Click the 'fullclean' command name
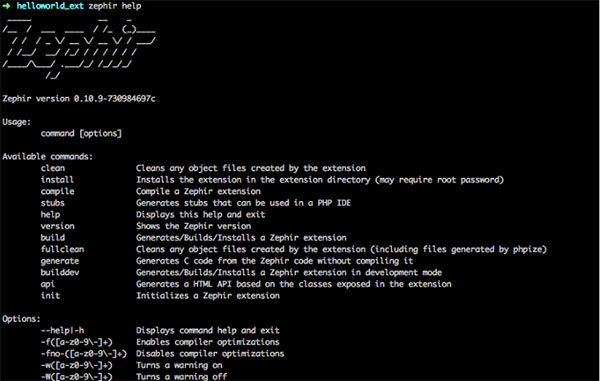 click(62, 249)
